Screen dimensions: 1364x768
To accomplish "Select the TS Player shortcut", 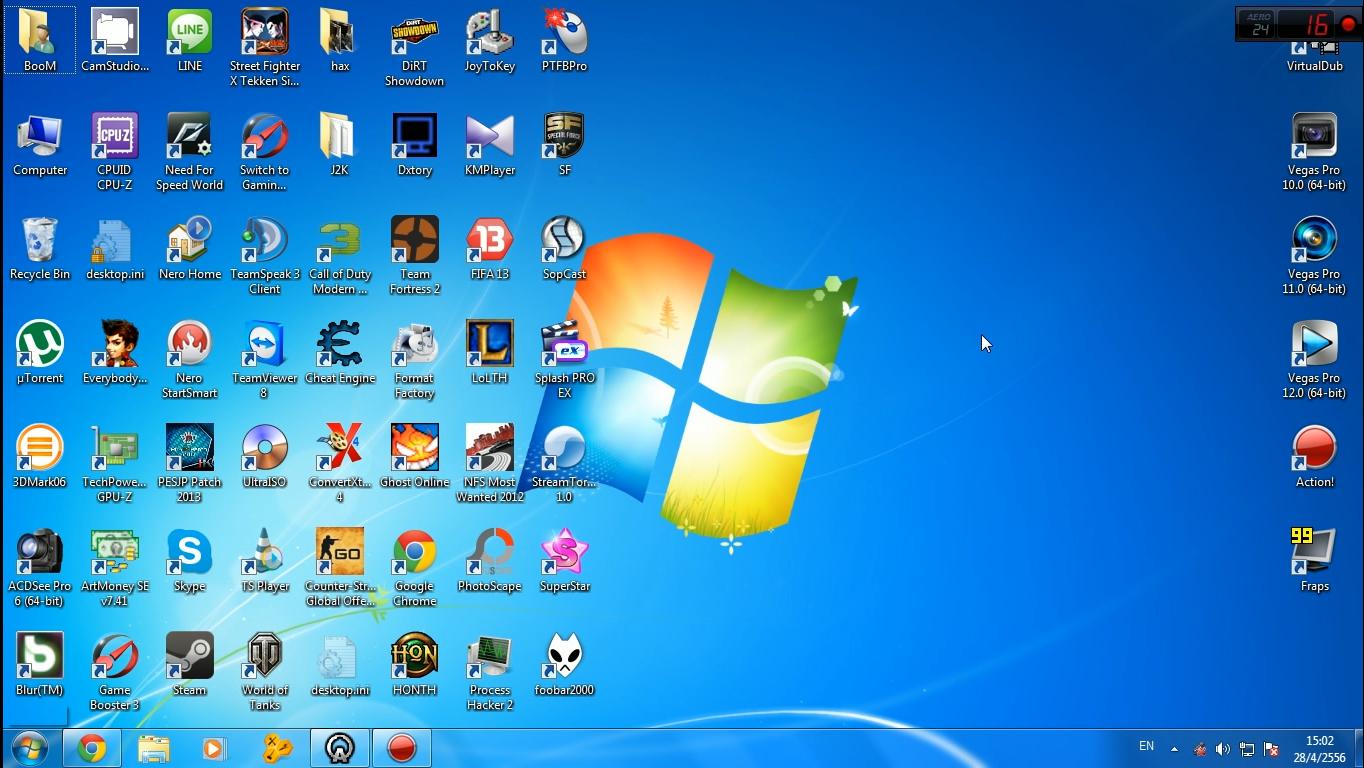I will 265,560.
